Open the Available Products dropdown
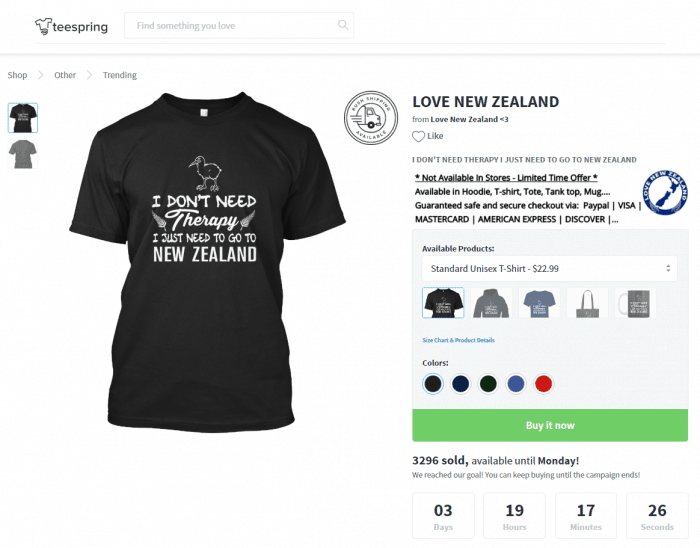Screen dimensions: 700x548 tap(549, 269)
